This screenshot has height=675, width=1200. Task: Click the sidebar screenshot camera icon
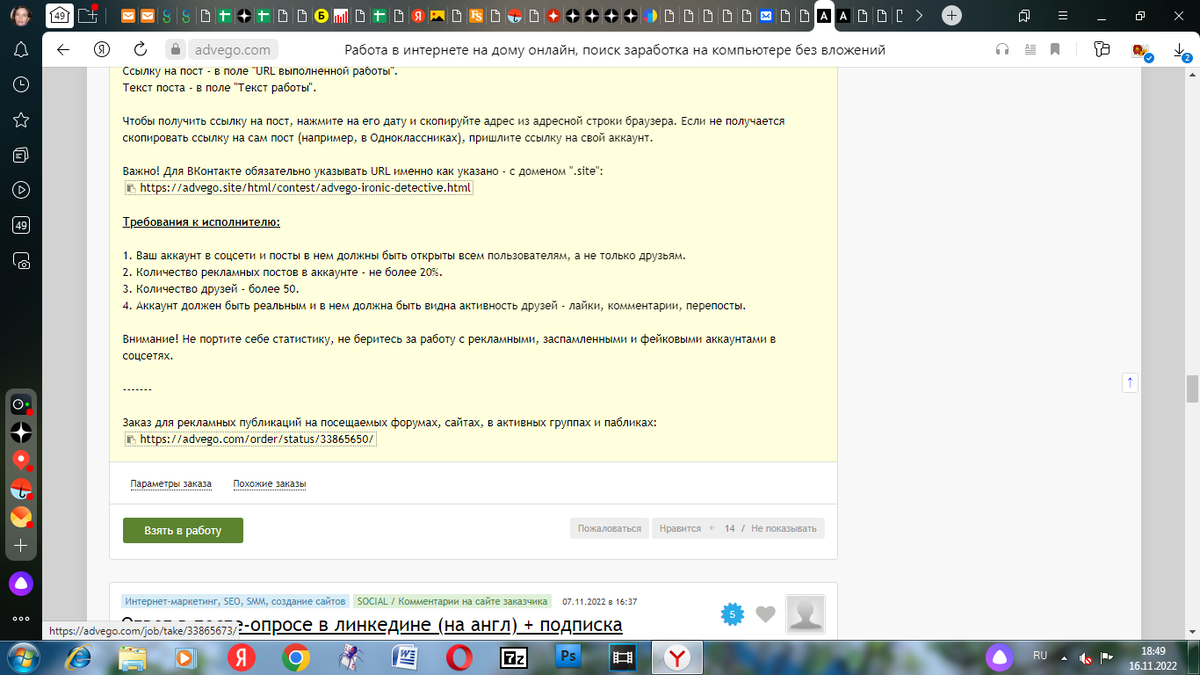coord(21,261)
